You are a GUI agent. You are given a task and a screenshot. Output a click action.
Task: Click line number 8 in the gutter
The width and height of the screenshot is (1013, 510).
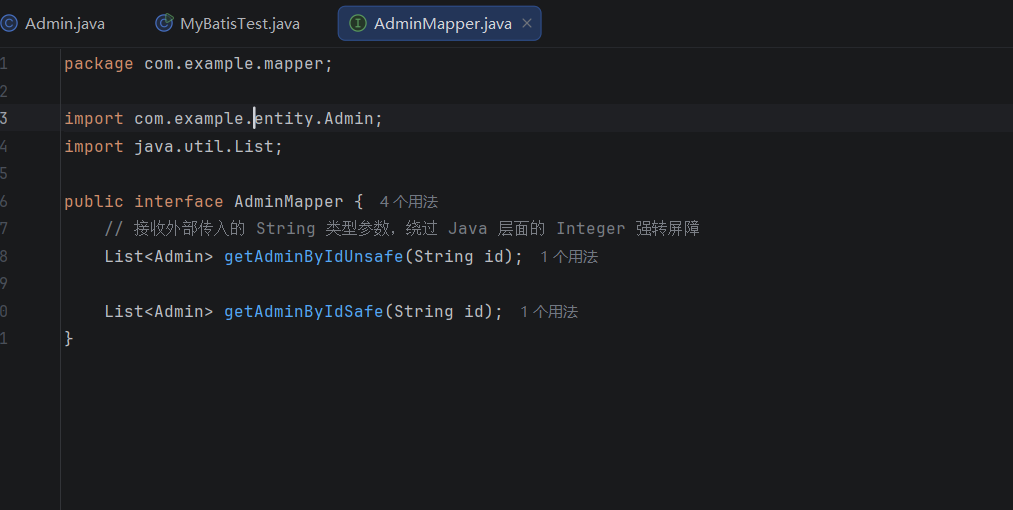pyautogui.click(x=4, y=257)
